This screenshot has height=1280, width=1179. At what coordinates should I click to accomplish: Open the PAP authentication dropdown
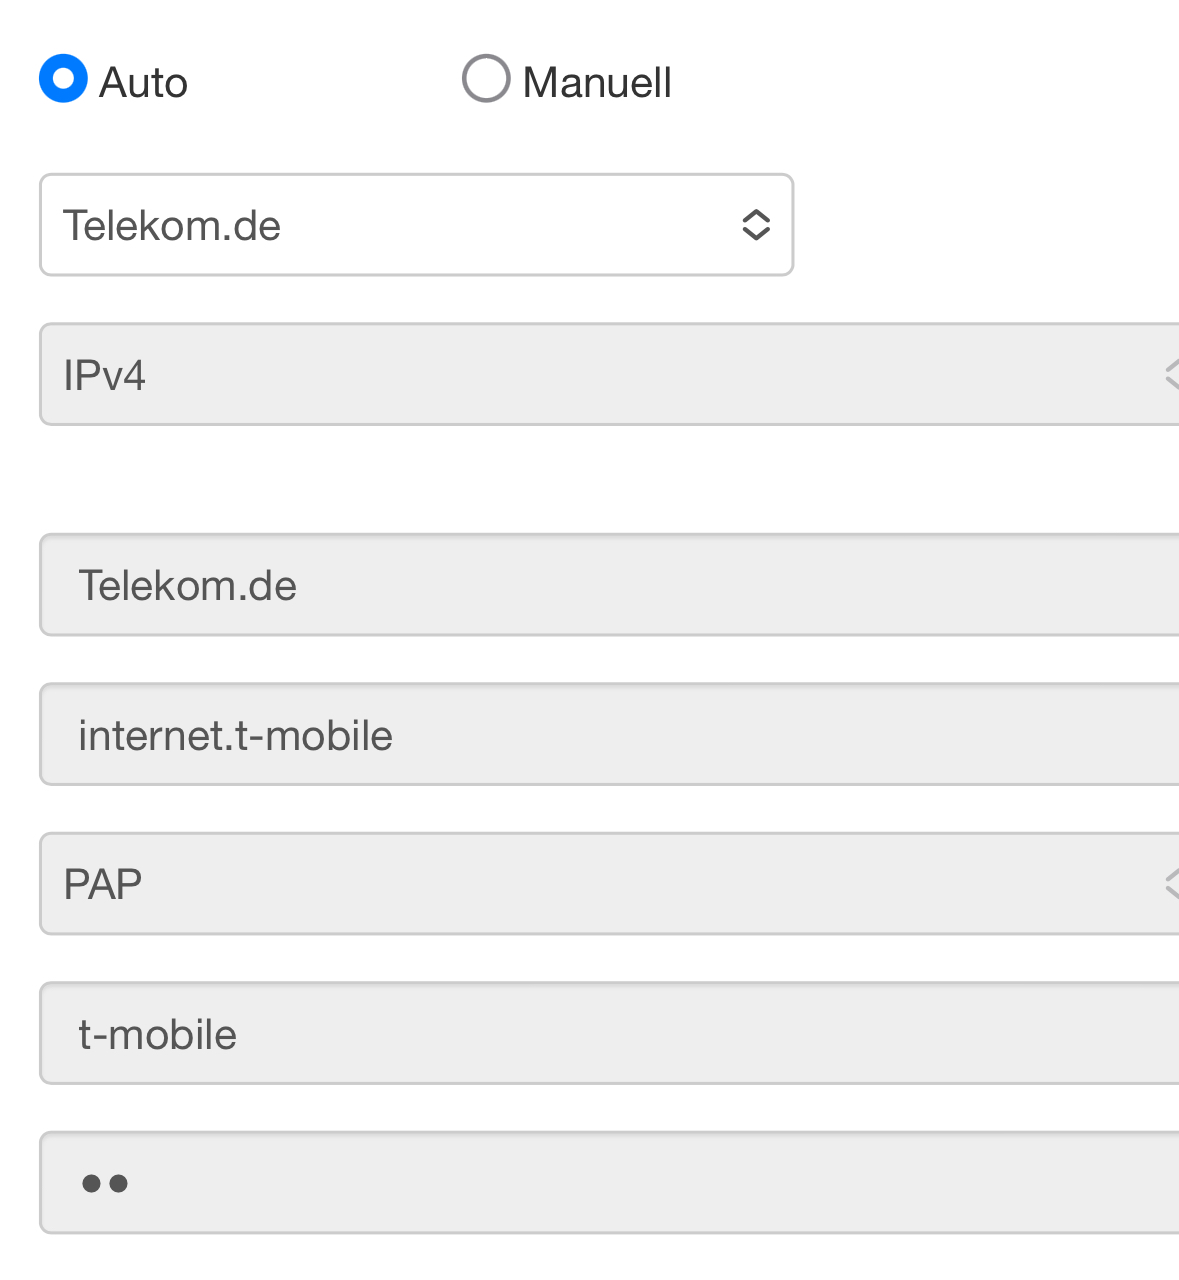point(609,884)
